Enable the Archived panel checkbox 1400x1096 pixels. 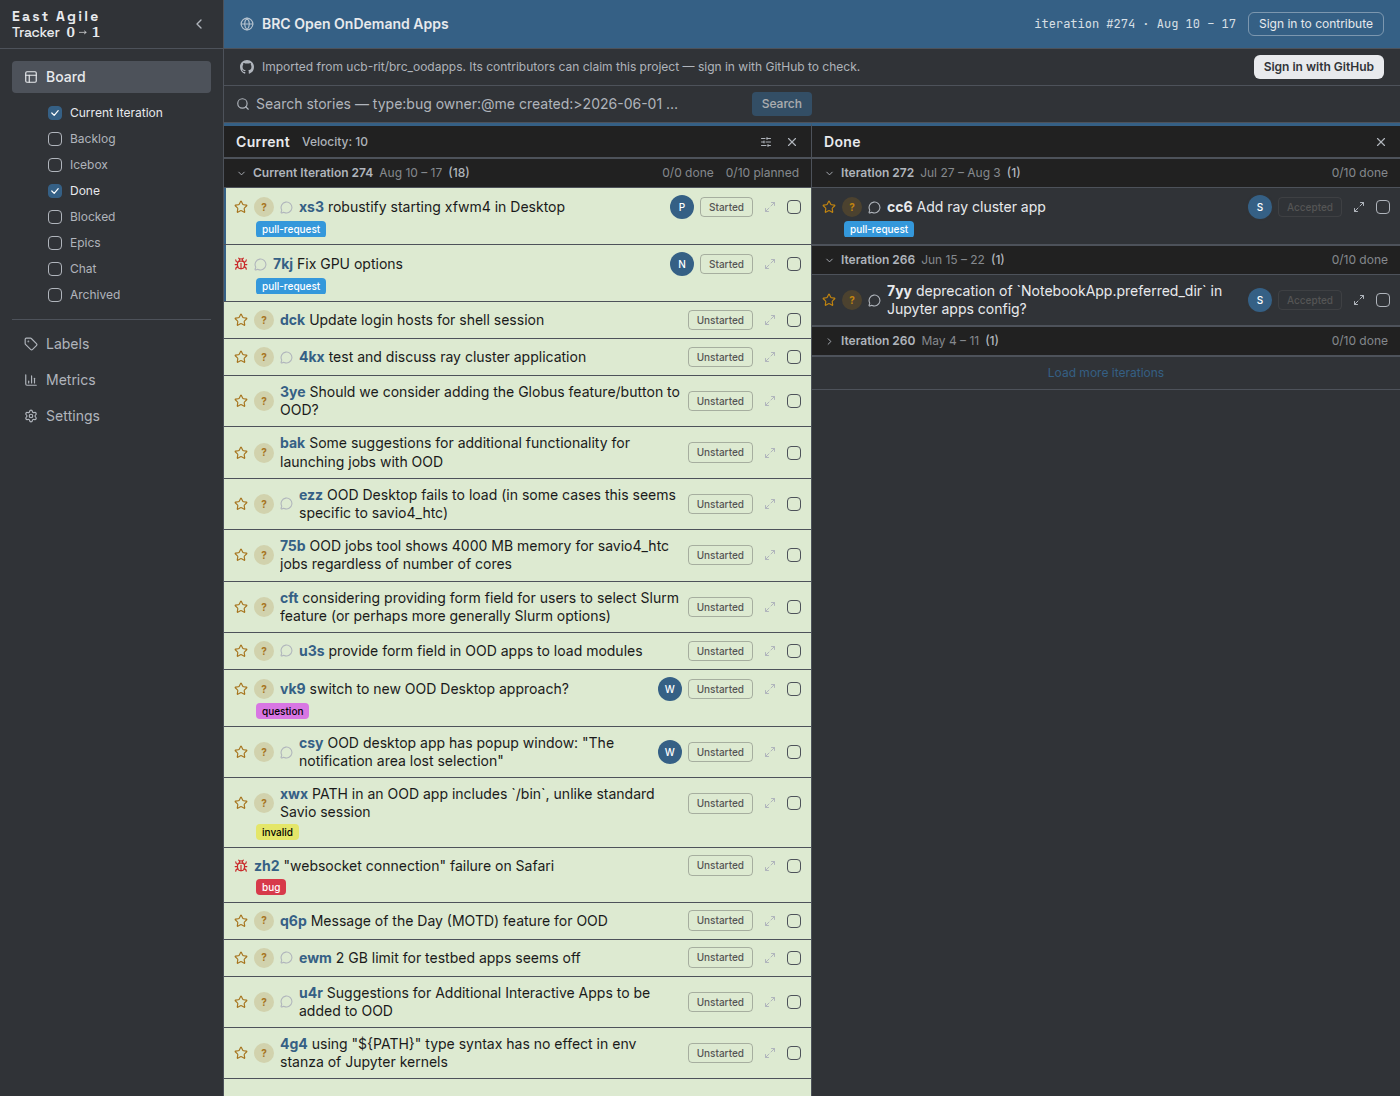55,295
